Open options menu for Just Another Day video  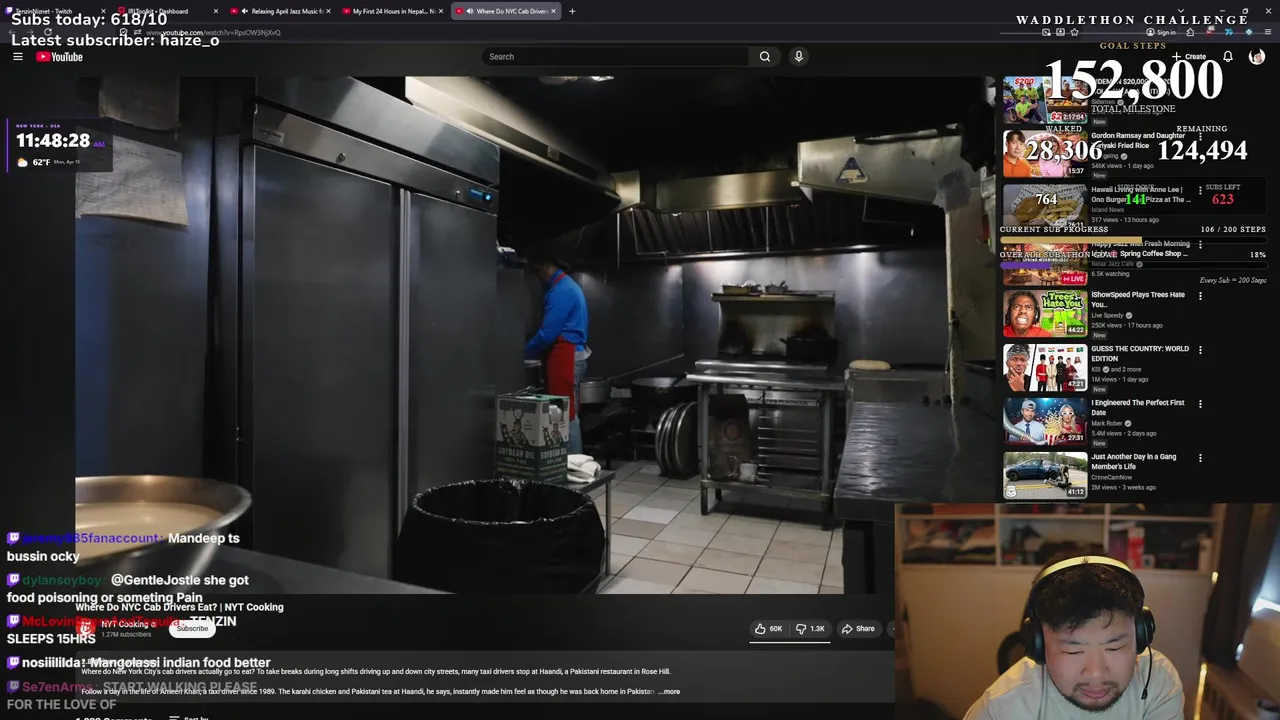point(1200,458)
